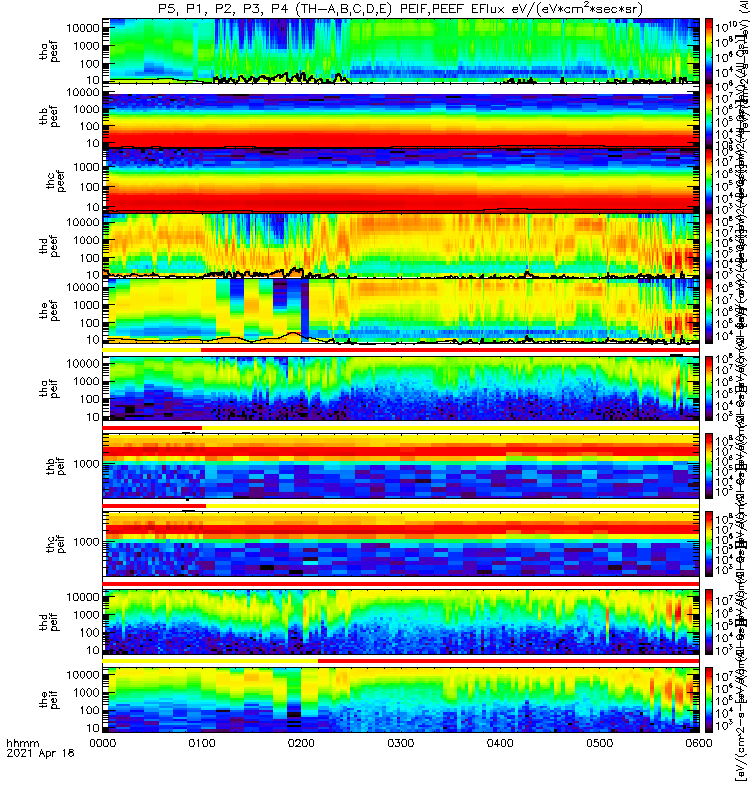Image resolution: width=750 pixels, height=800 pixels.
Task: Click the 0300 time axis tick label
Action: coord(401,743)
